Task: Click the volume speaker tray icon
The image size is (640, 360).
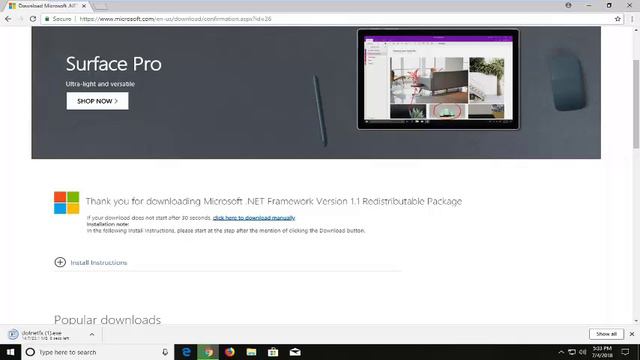Action: coord(583,352)
